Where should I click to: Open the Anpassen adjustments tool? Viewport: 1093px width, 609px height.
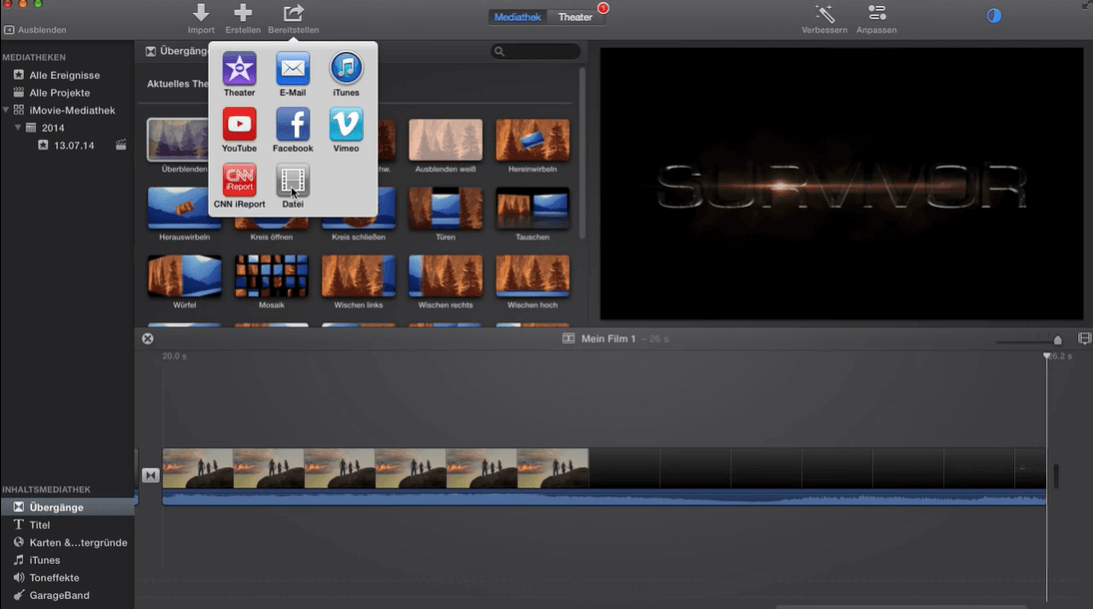pos(877,13)
